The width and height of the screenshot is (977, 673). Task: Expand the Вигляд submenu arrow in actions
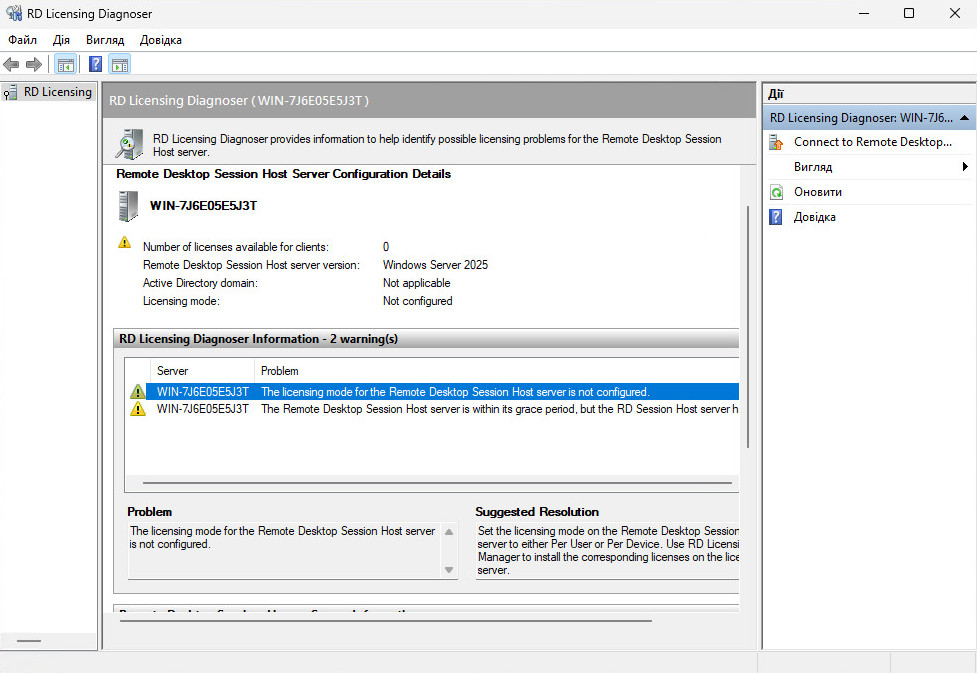point(965,166)
